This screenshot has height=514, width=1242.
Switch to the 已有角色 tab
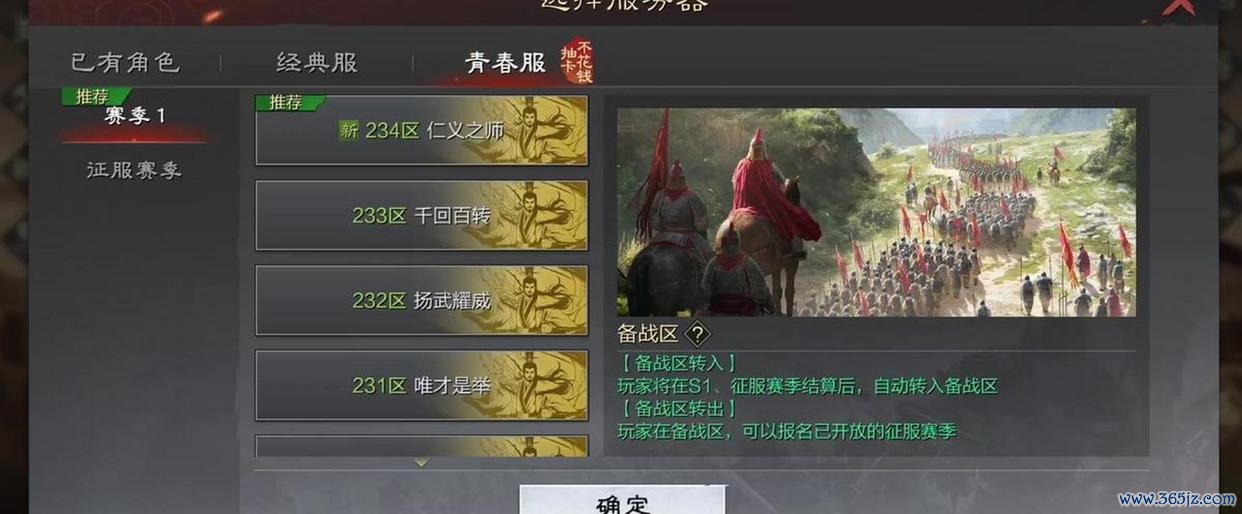coord(125,62)
